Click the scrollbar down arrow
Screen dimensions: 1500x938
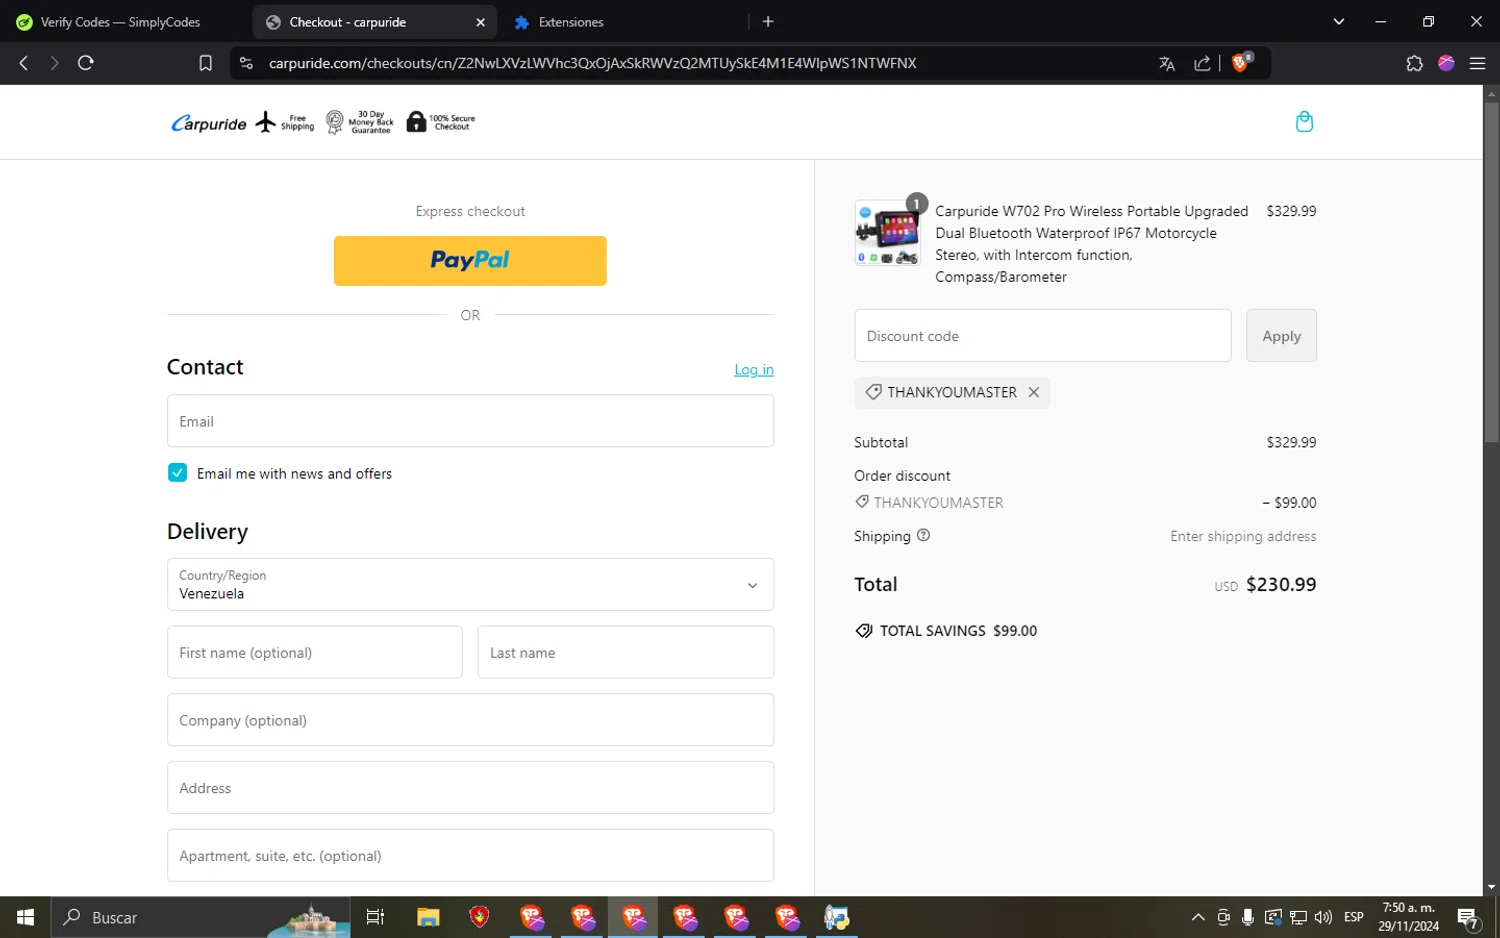pos(1491,886)
